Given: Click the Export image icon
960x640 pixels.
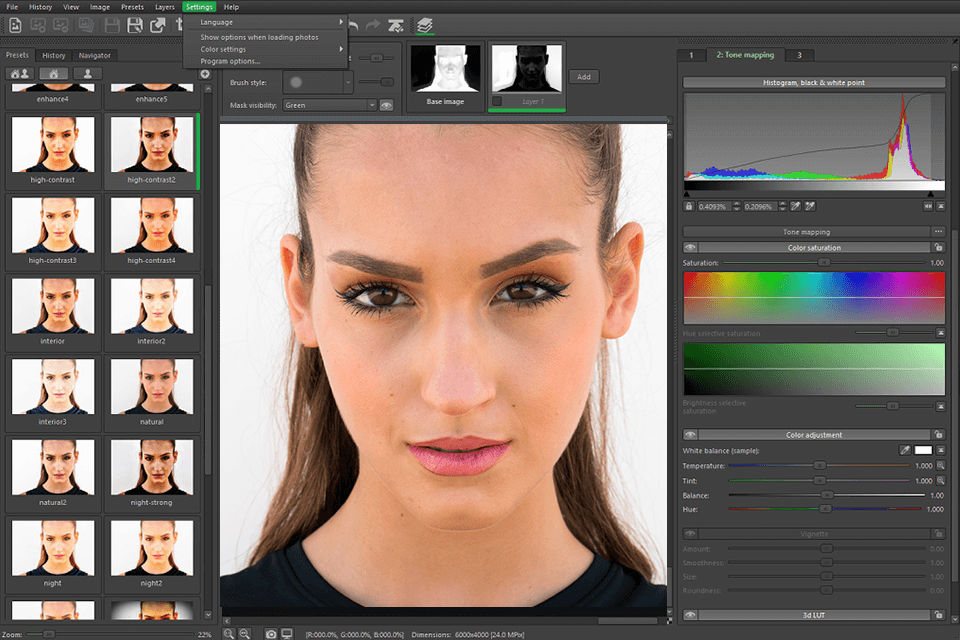Looking at the screenshot, I should coord(157,27).
